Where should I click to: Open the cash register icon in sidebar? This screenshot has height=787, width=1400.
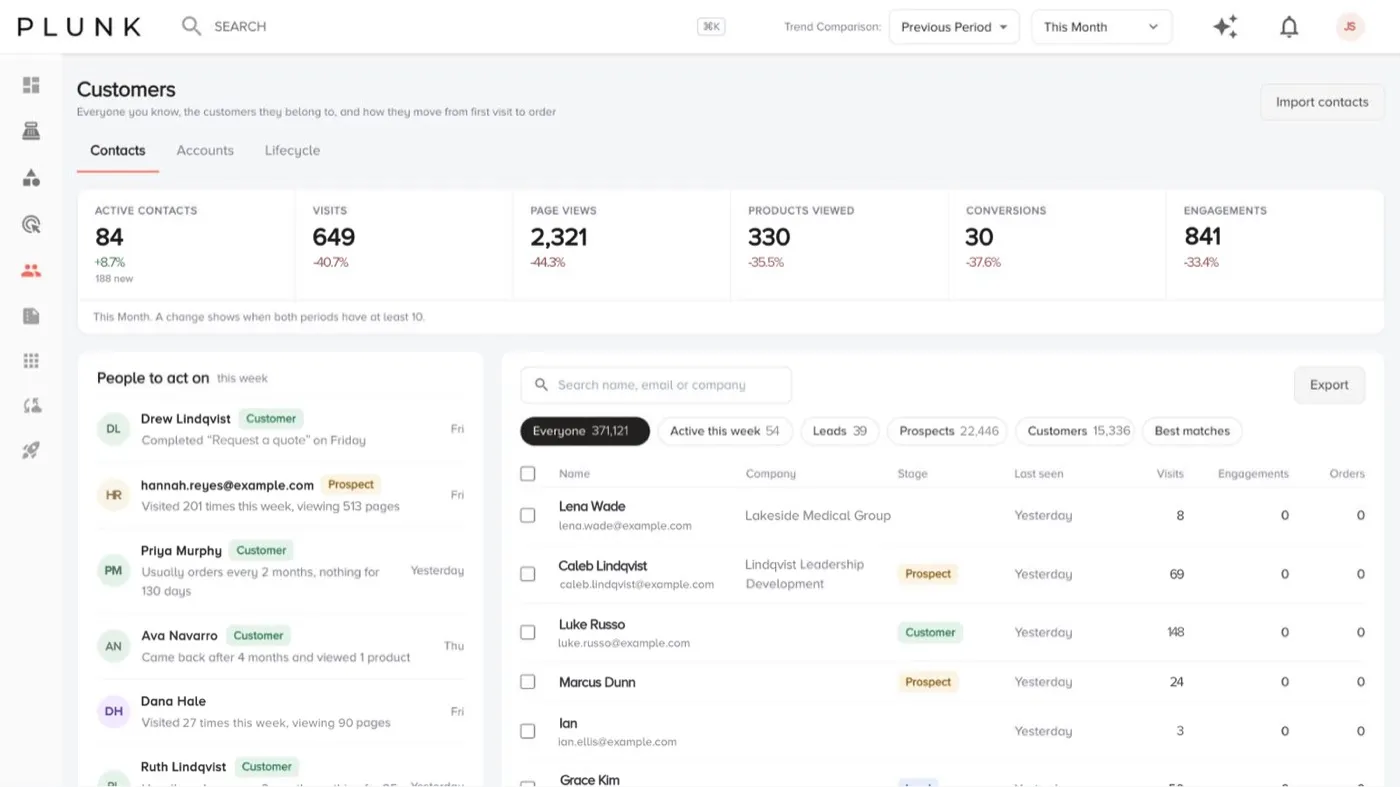click(31, 131)
